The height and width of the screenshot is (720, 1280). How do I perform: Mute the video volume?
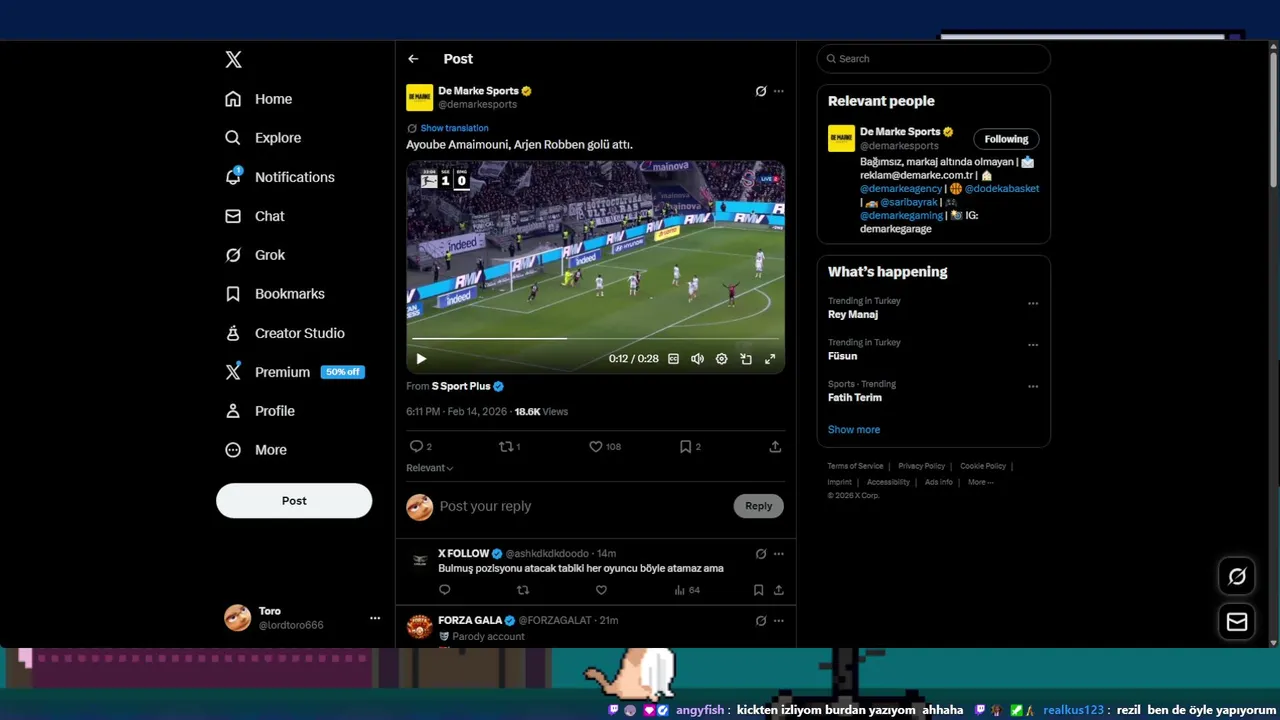[x=697, y=359]
